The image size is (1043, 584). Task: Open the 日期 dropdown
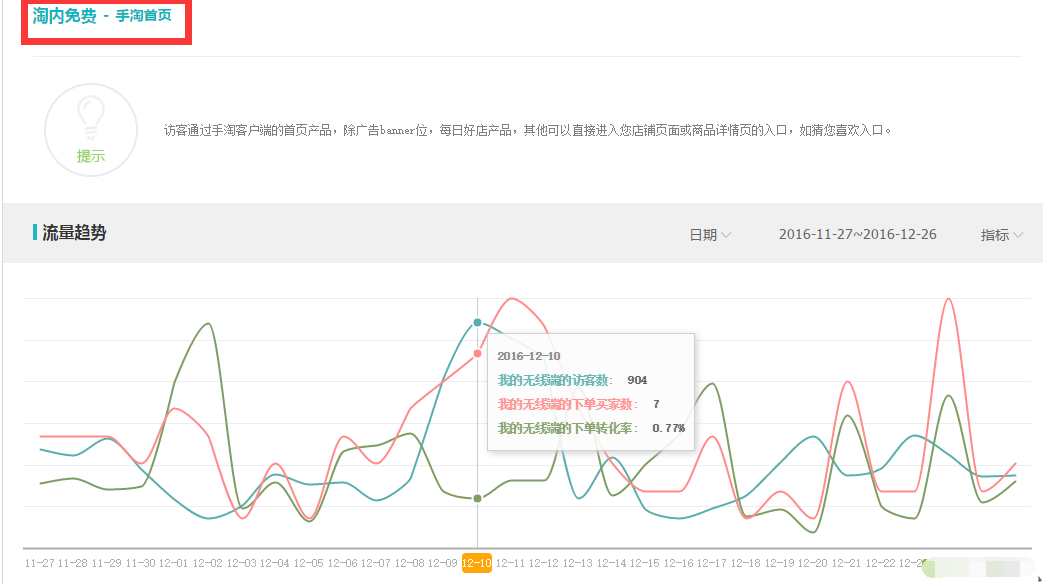click(710, 235)
